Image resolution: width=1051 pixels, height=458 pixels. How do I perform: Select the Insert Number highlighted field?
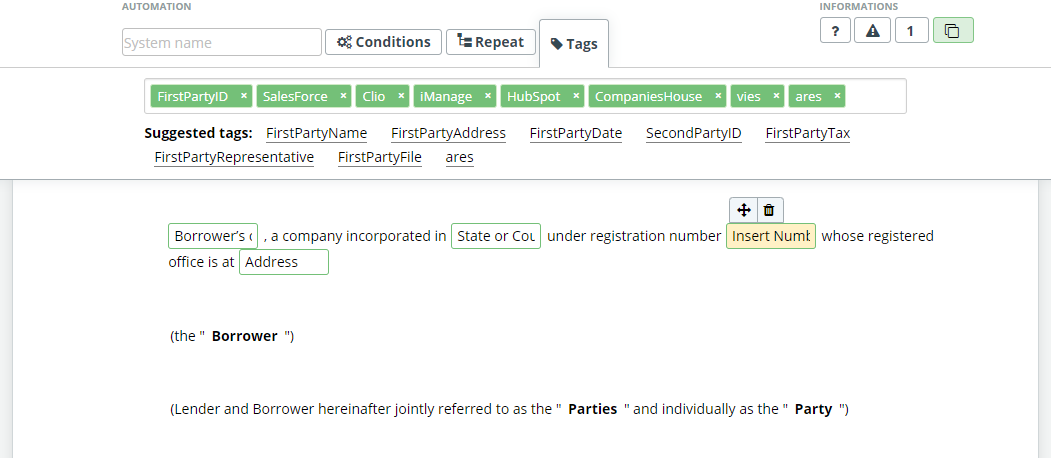771,236
